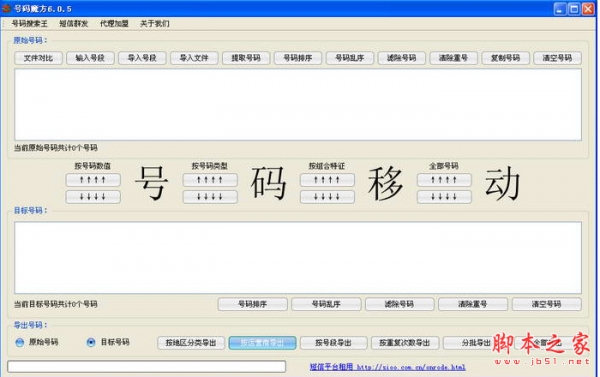Maximize the 号码魔方 window

pyautogui.click(x=574, y=9)
